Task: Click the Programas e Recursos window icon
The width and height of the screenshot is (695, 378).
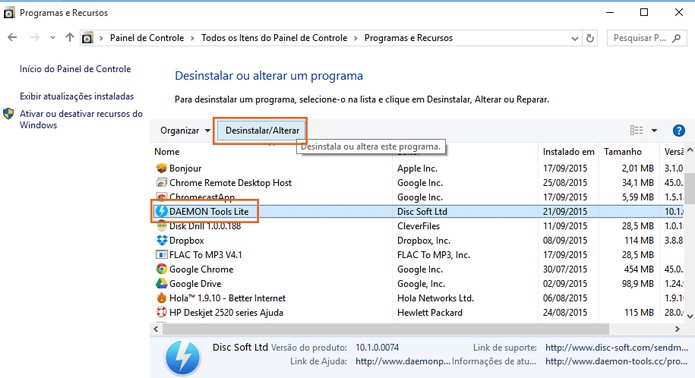Action: coord(9,13)
